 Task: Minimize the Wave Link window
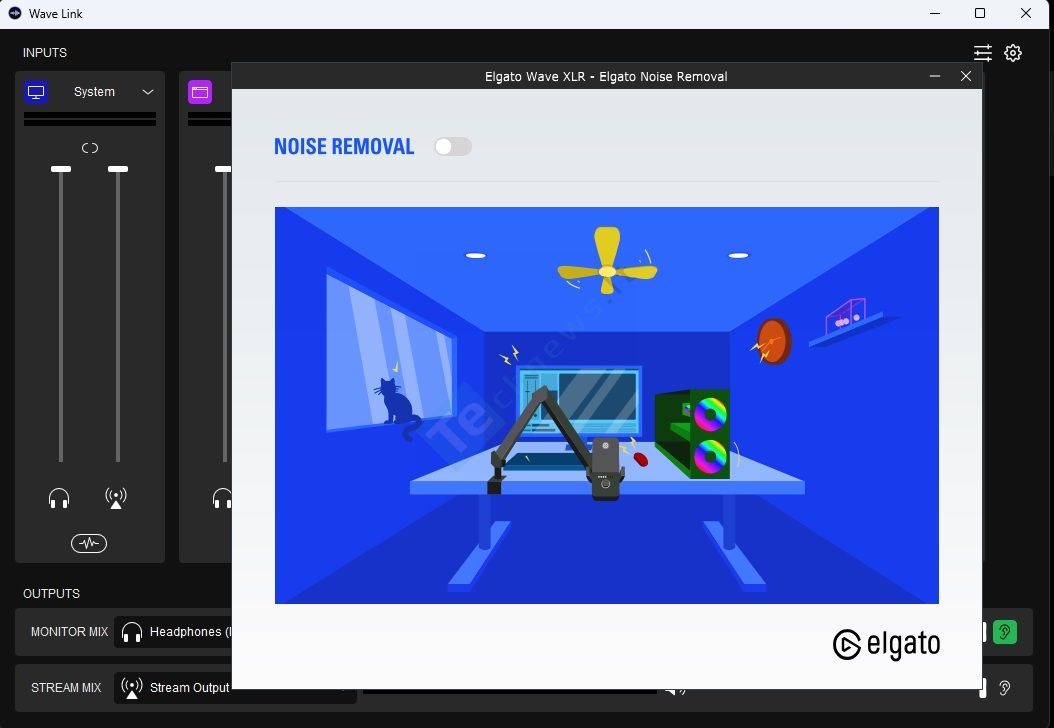[x=934, y=13]
